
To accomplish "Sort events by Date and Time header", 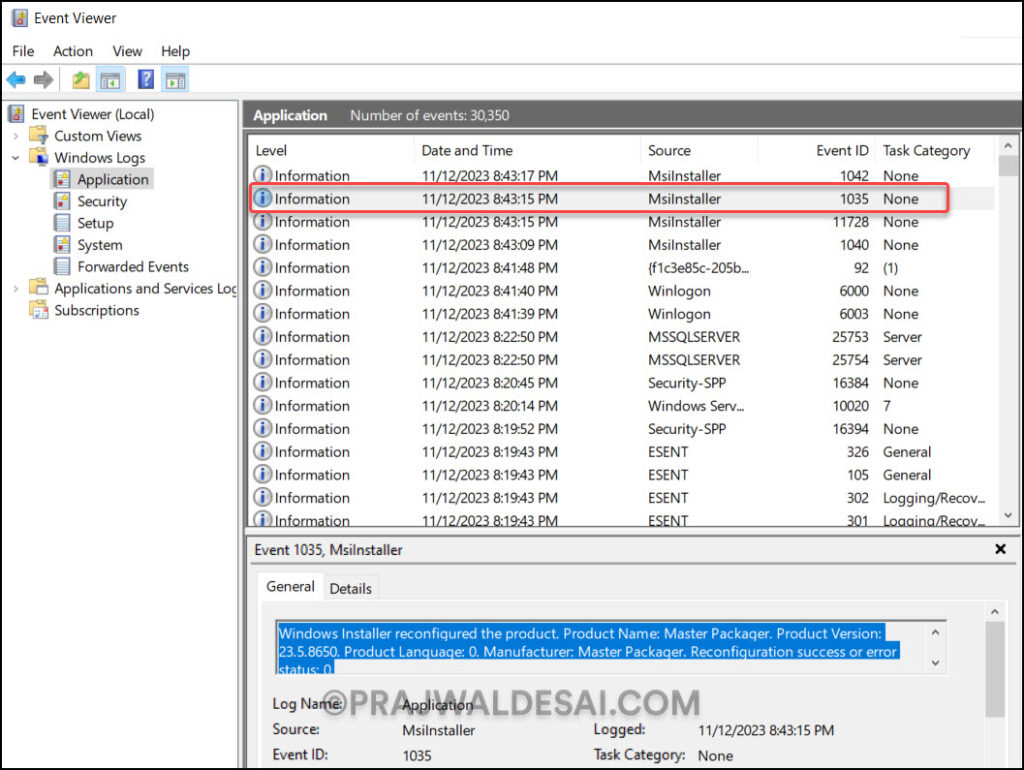I will pyautogui.click(x=528, y=150).
